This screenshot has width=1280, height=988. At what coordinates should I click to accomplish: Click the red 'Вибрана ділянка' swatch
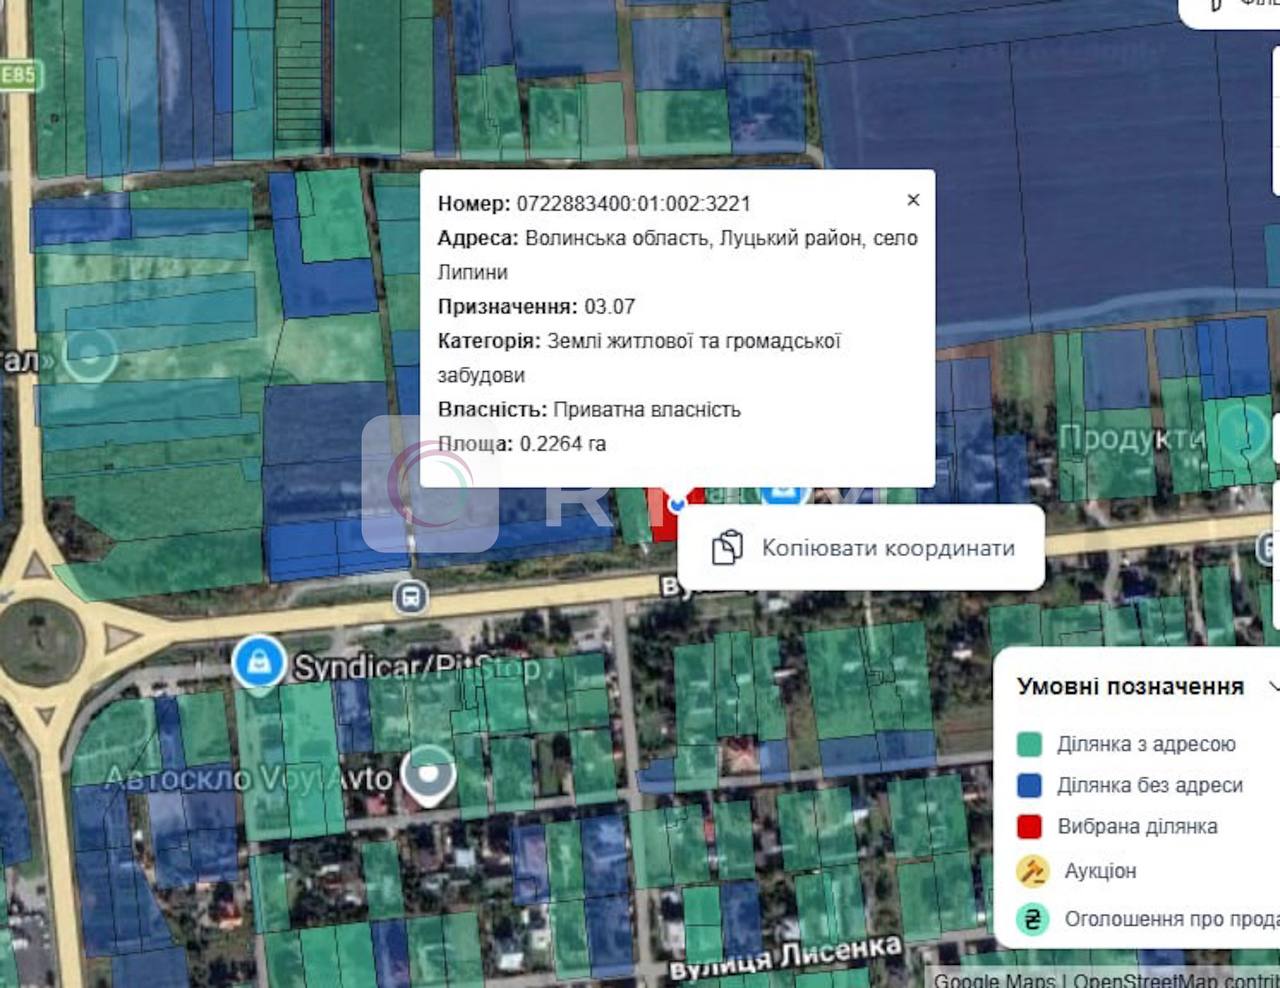pos(1029,826)
